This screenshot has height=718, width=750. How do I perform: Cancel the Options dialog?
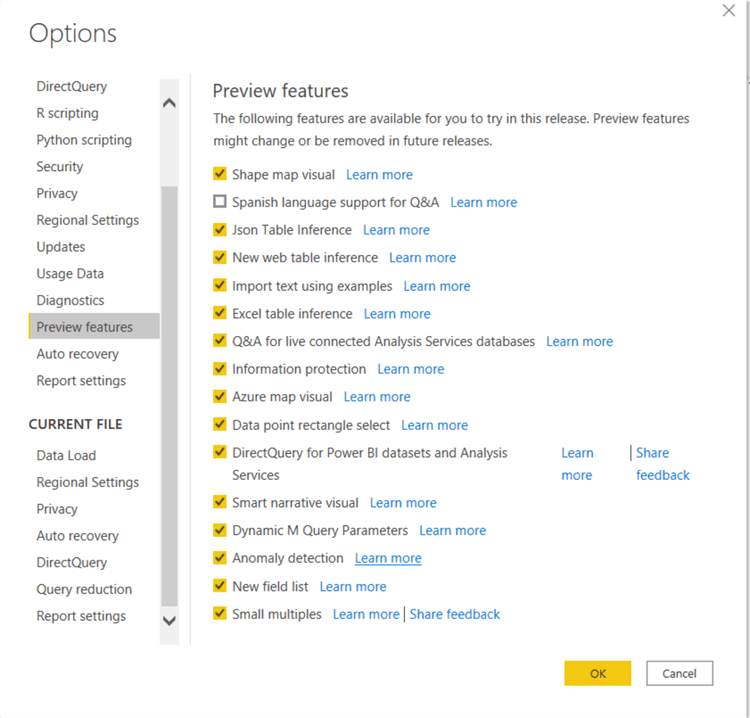(x=679, y=673)
